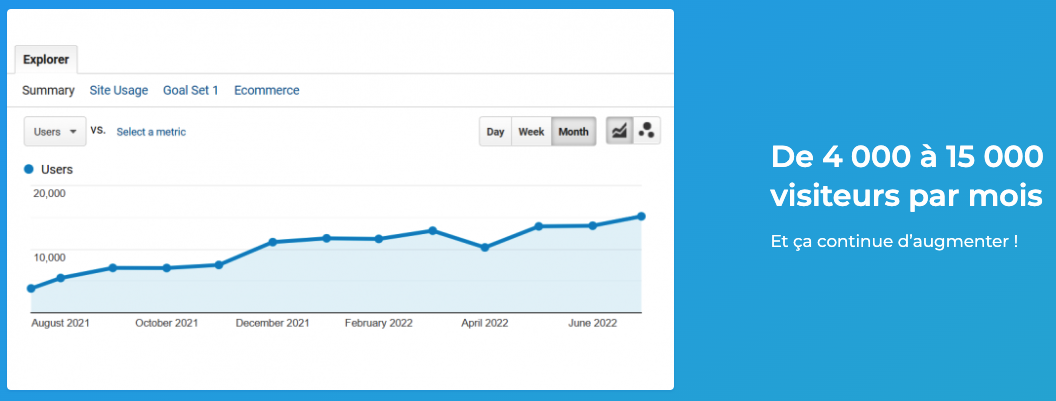Viewport: 1056px width, 401px height.
Task: Switch to motion chart icon
Action: pyautogui.click(x=647, y=131)
